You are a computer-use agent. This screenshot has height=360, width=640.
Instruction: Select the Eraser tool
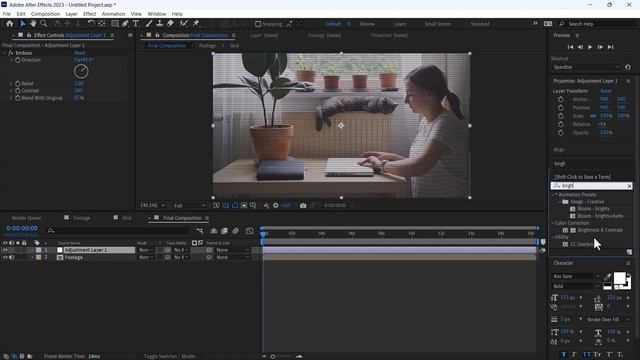(x=171, y=24)
